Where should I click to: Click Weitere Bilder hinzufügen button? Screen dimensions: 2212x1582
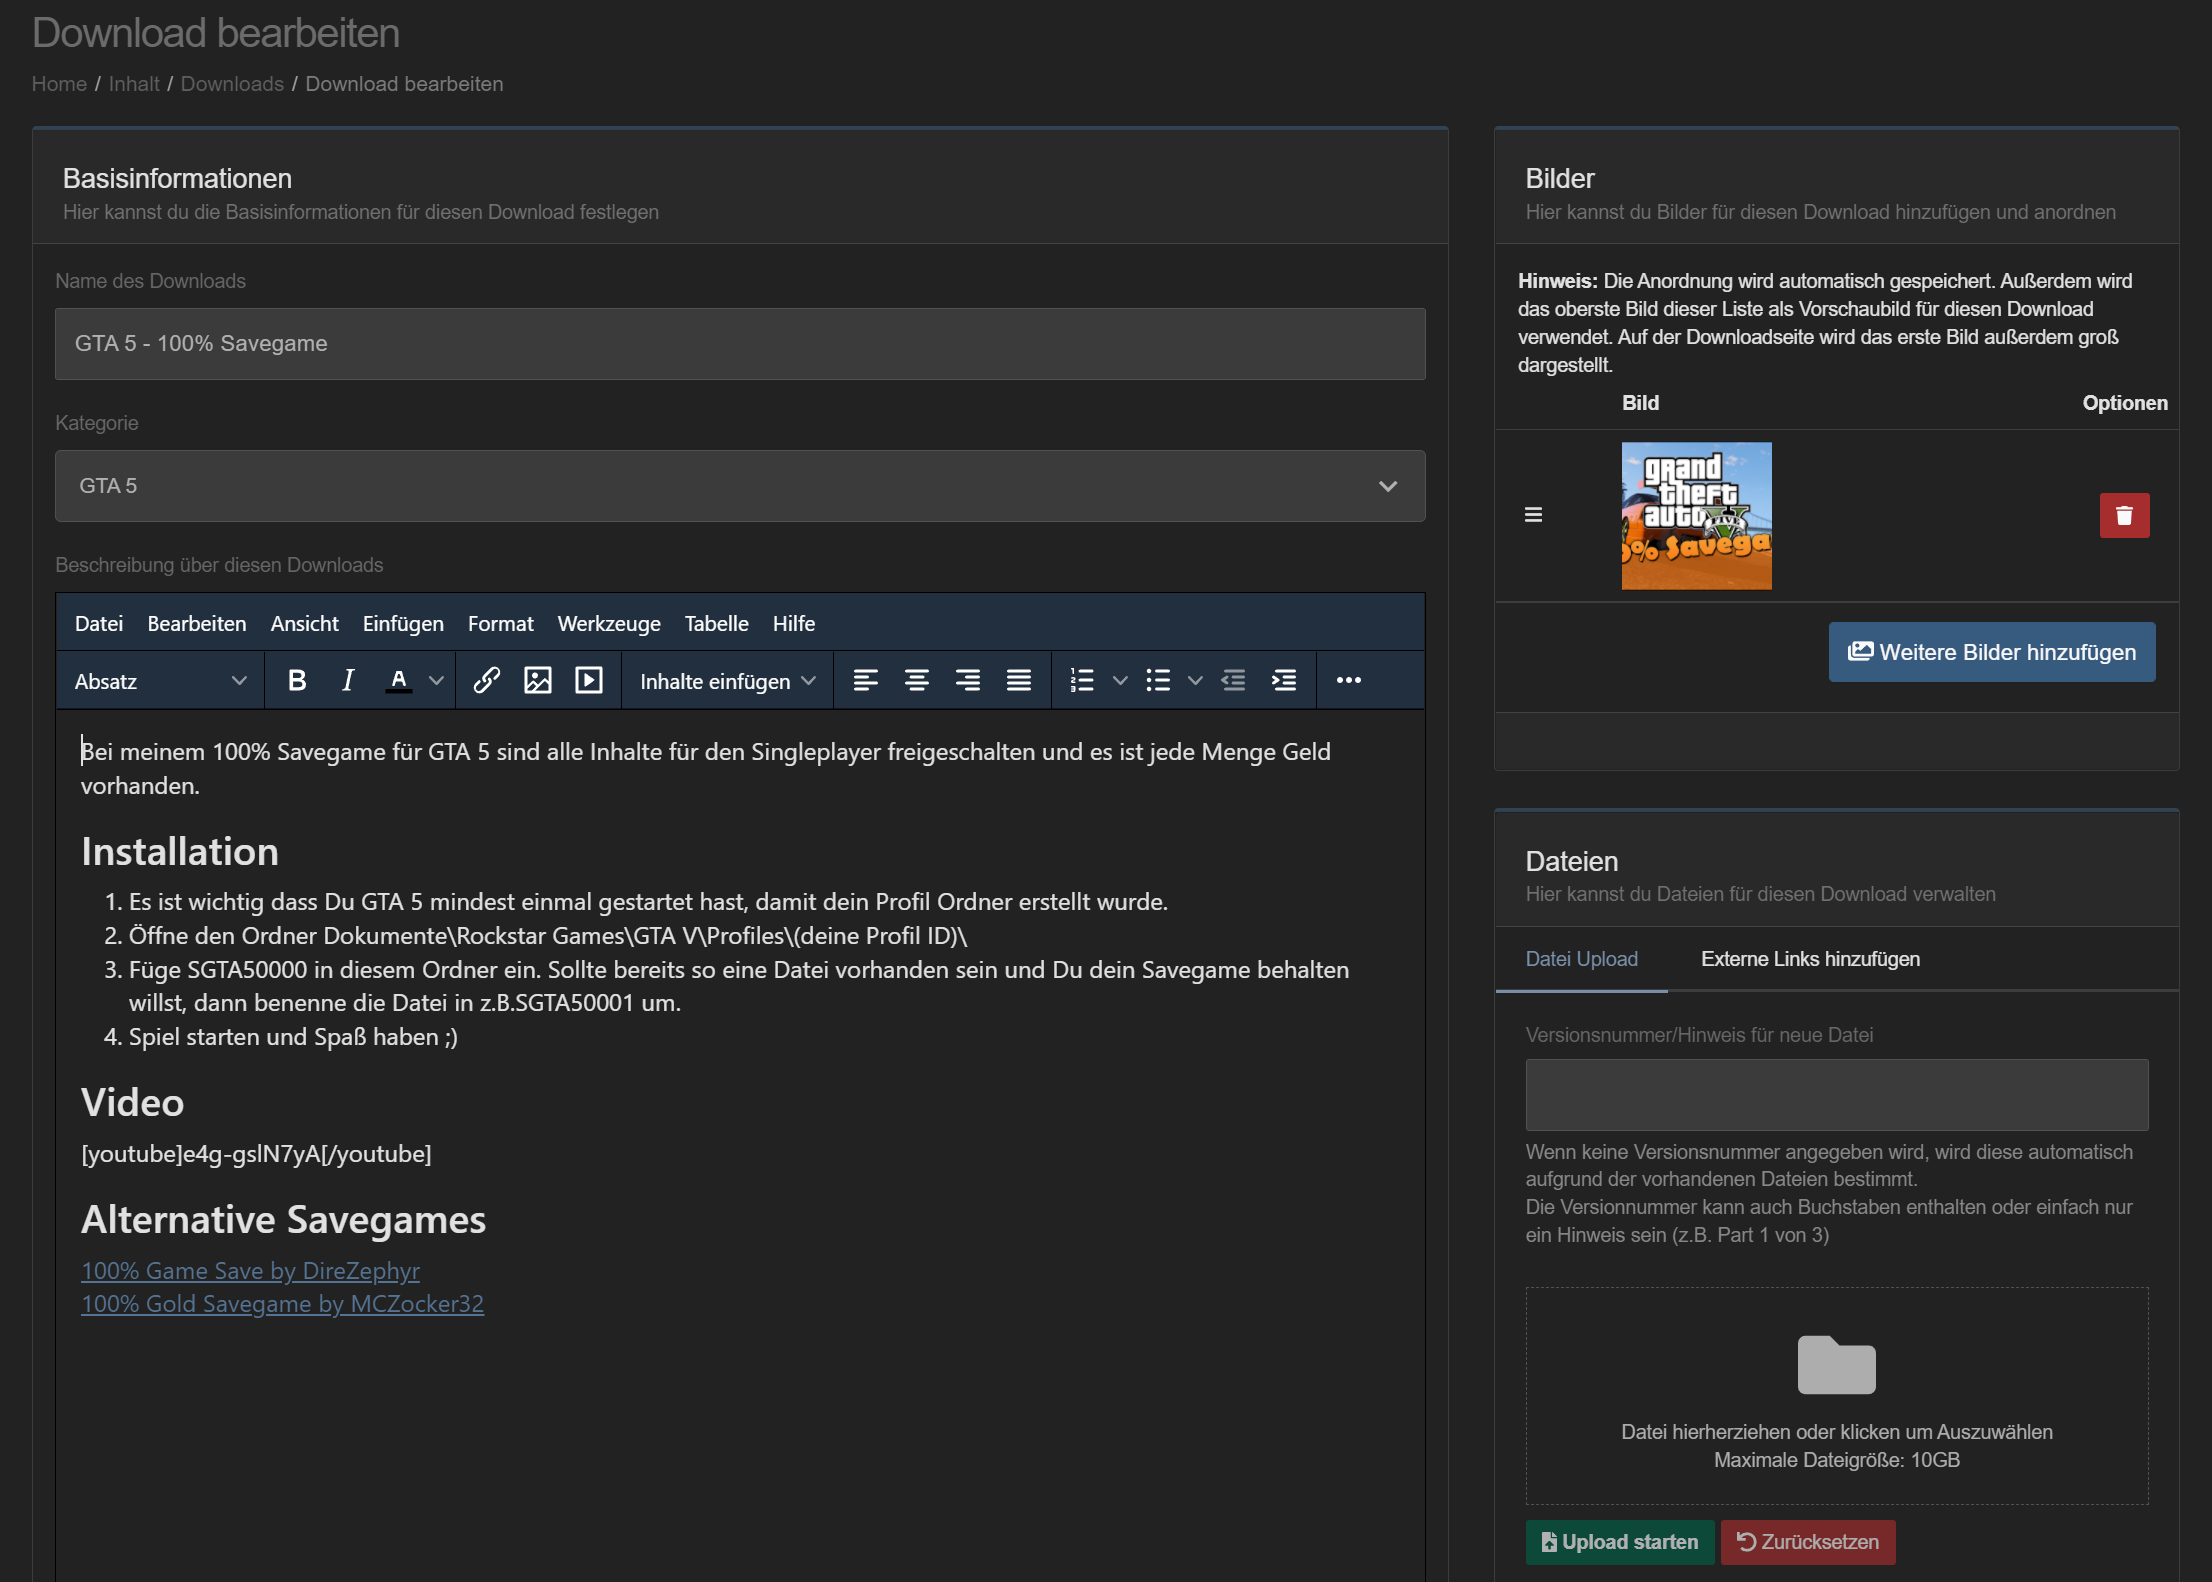(1992, 652)
